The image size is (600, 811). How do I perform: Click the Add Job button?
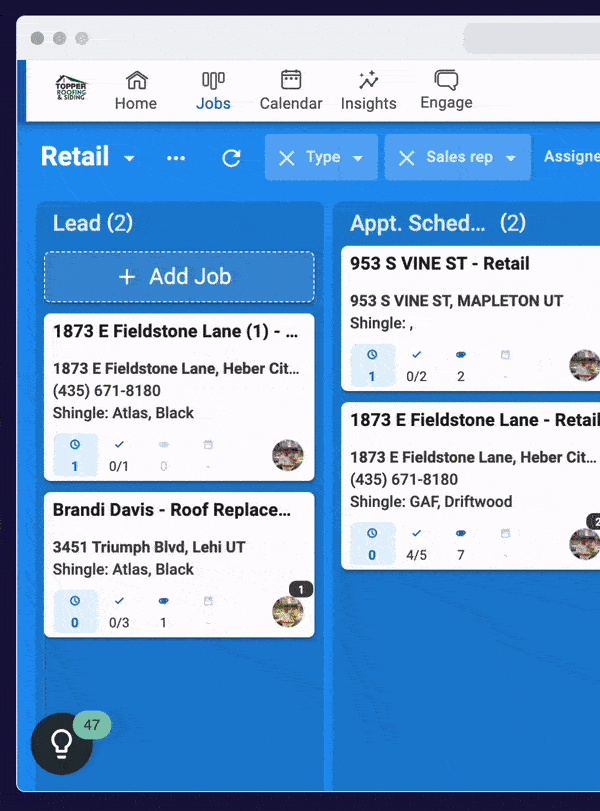pyautogui.click(x=179, y=276)
